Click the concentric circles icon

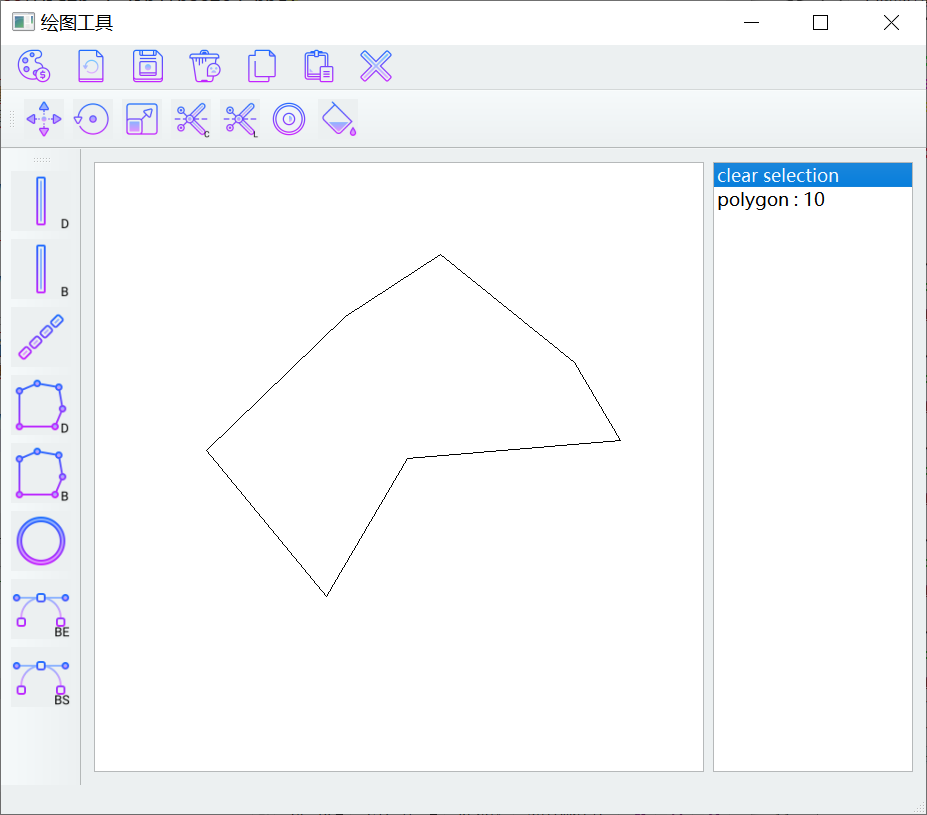point(289,119)
